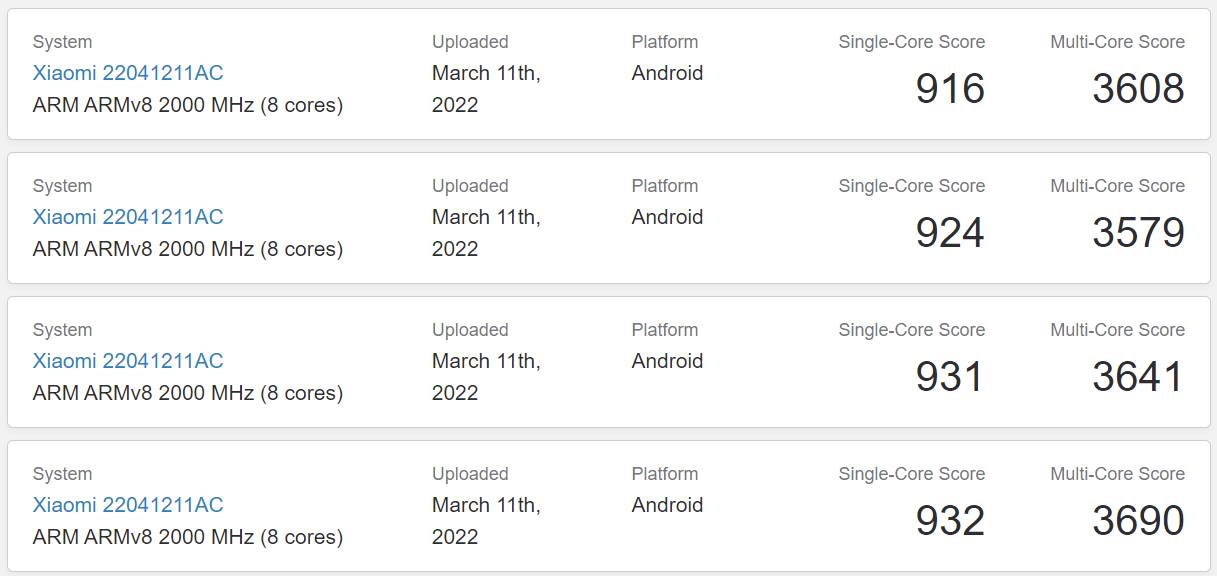Click the single-core score 932
The height and width of the screenshot is (576, 1217).
tap(949, 521)
